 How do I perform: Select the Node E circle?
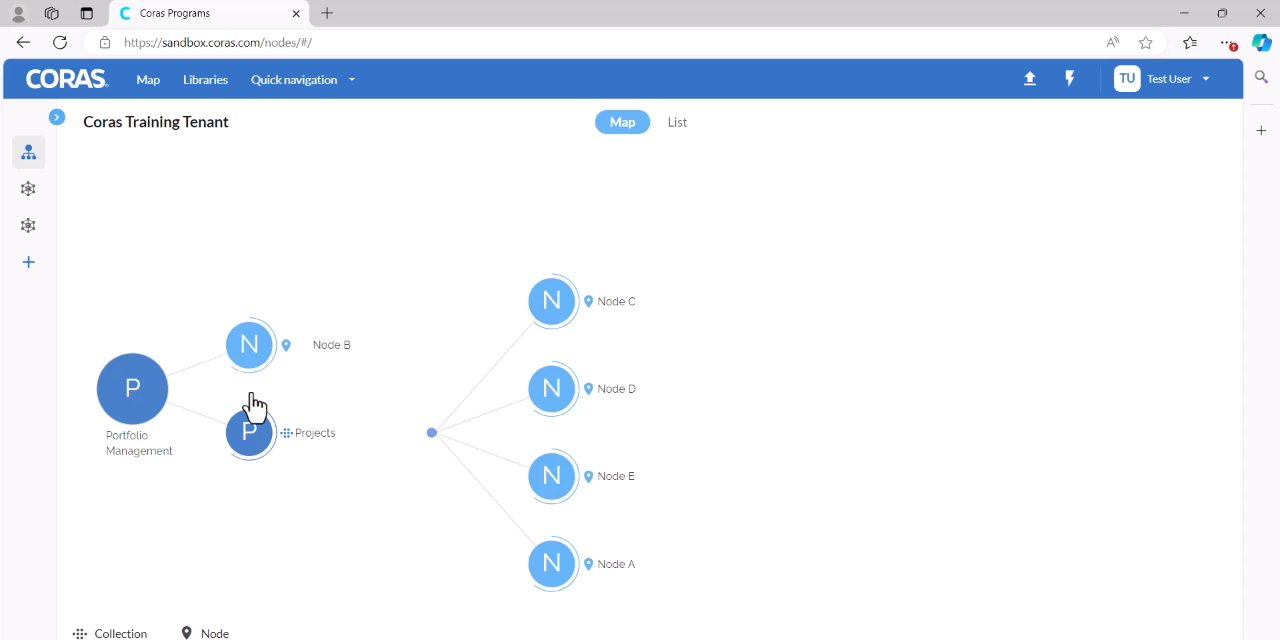tap(552, 476)
